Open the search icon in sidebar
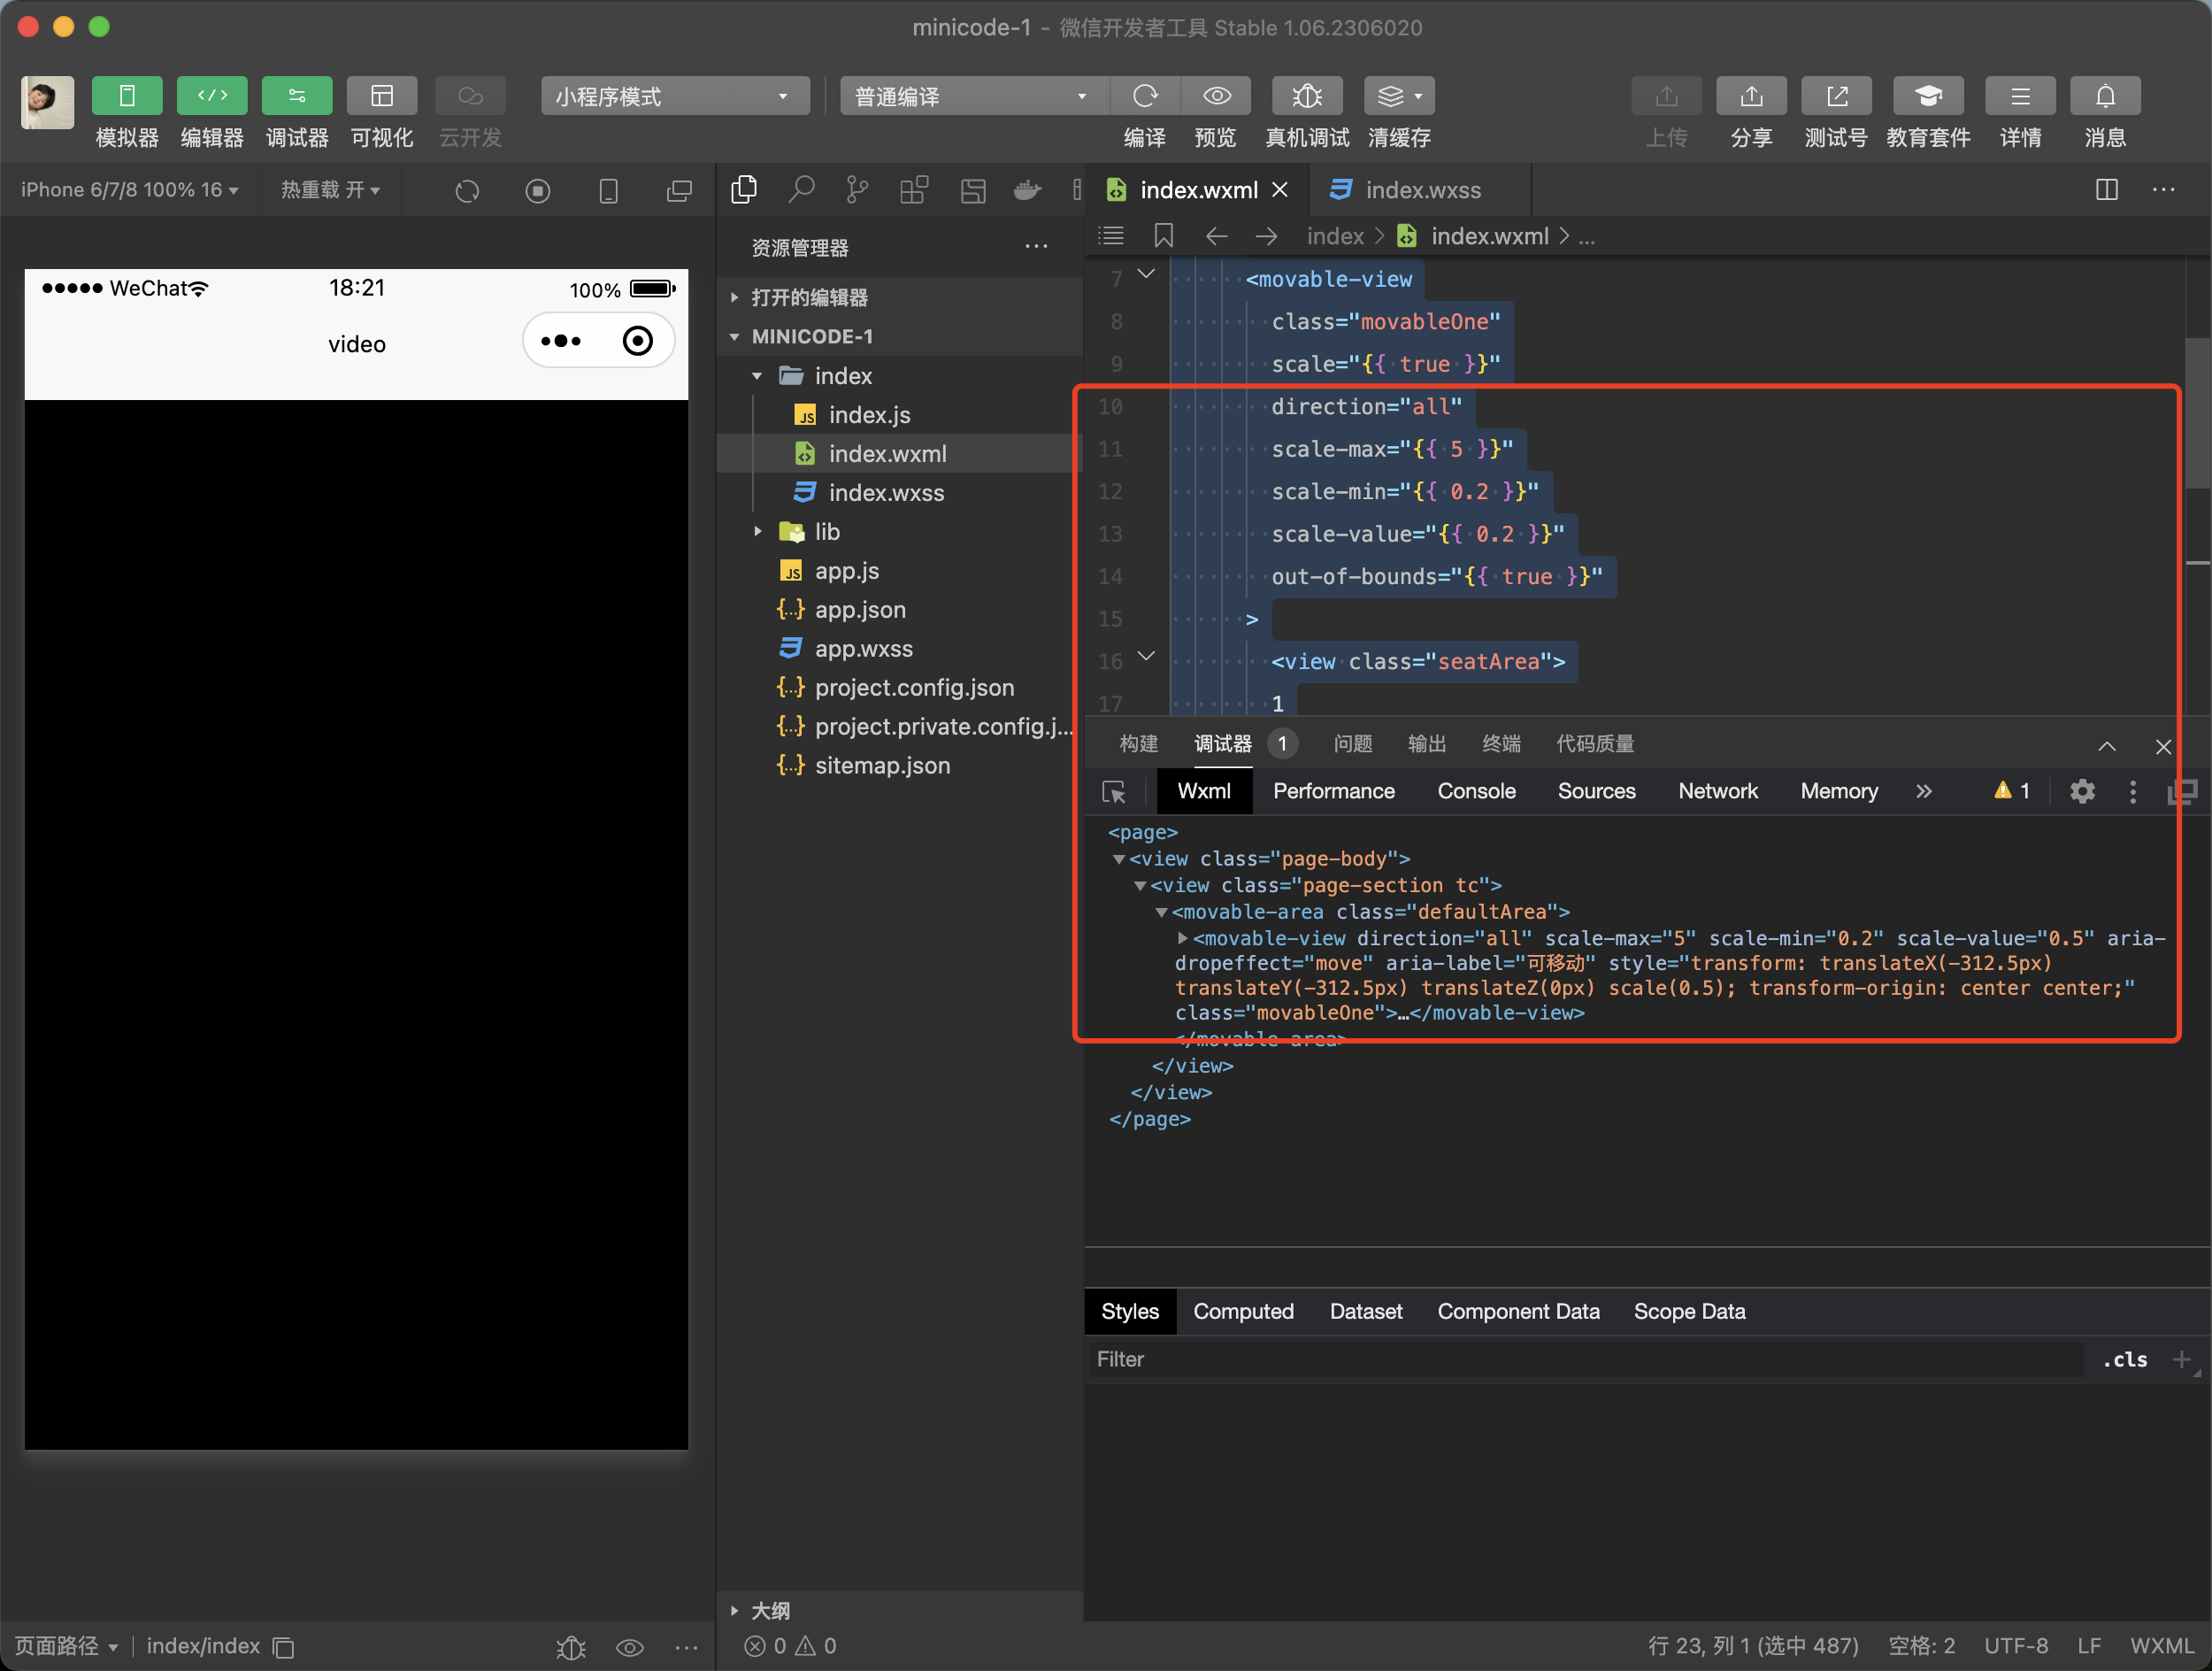 [x=800, y=189]
